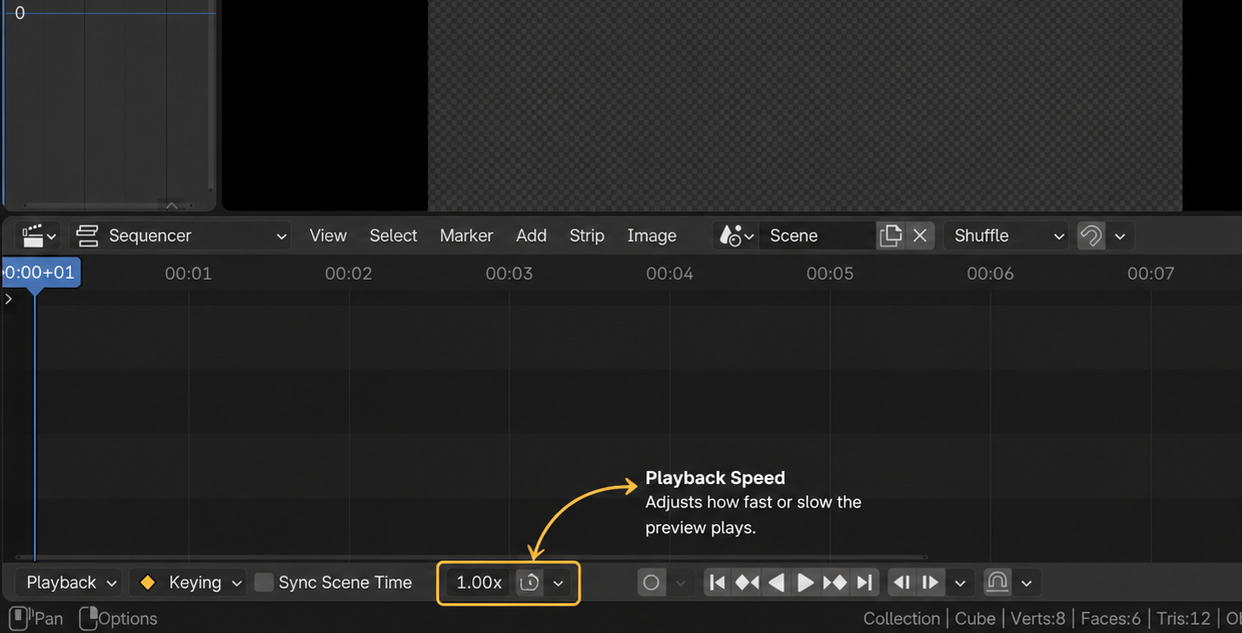1242x633 pixels.
Task: Open the Image menu
Action: tap(652, 236)
